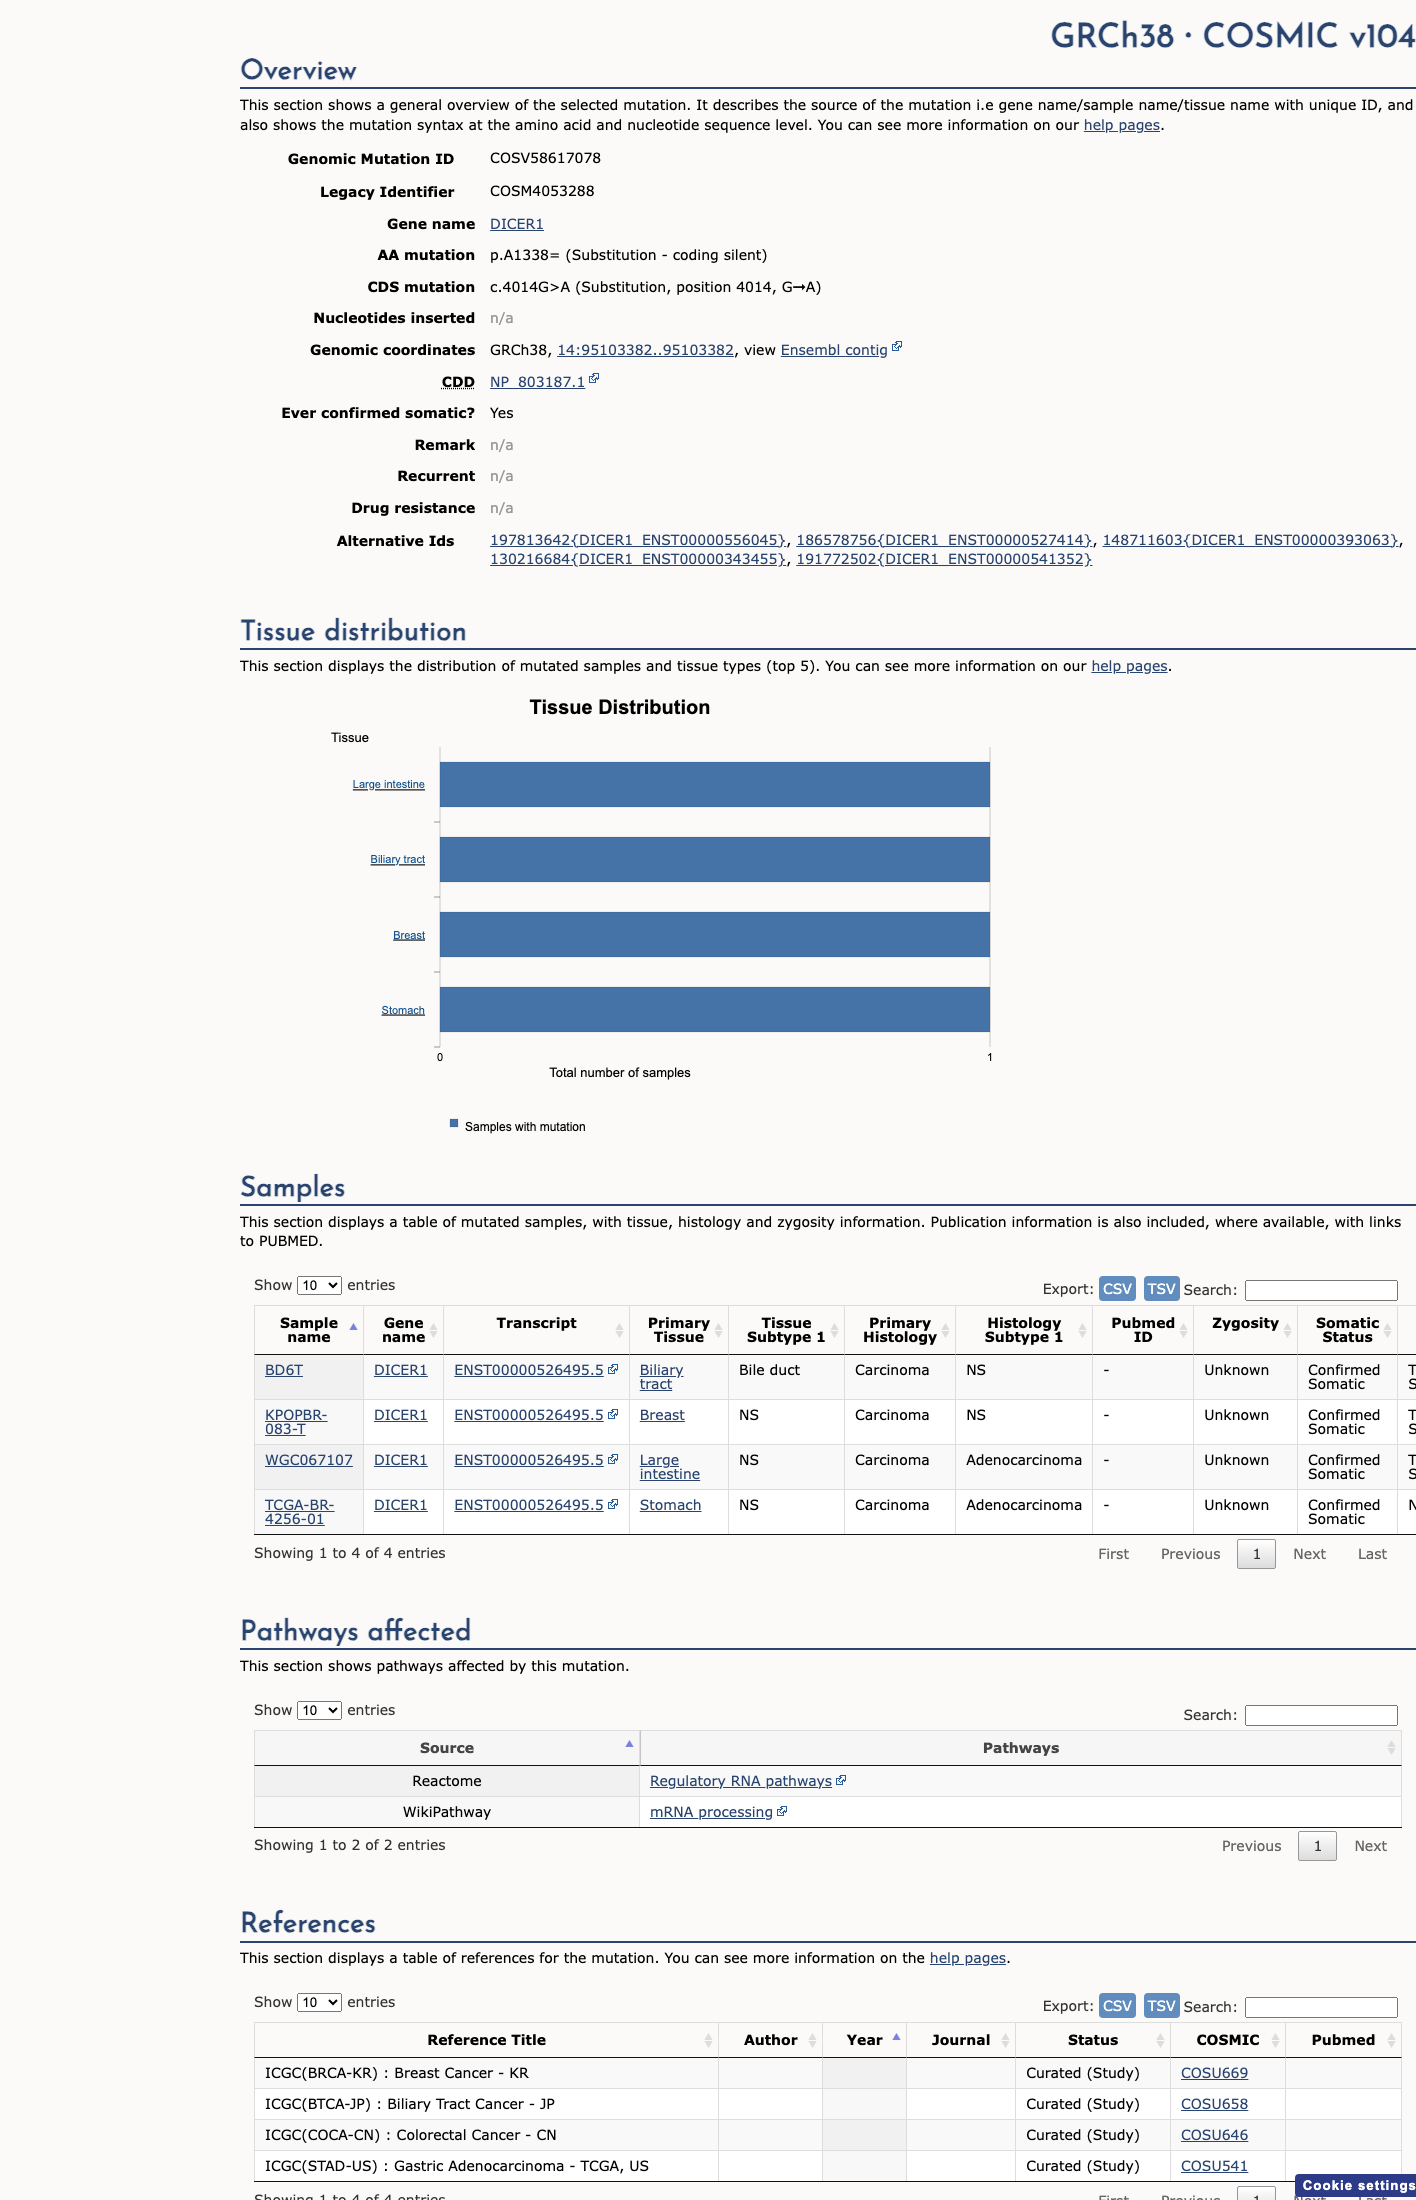Image resolution: width=1416 pixels, height=2200 pixels.
Task: Open the References table entries-per-page dropdown
Action: pos(319,2002)
